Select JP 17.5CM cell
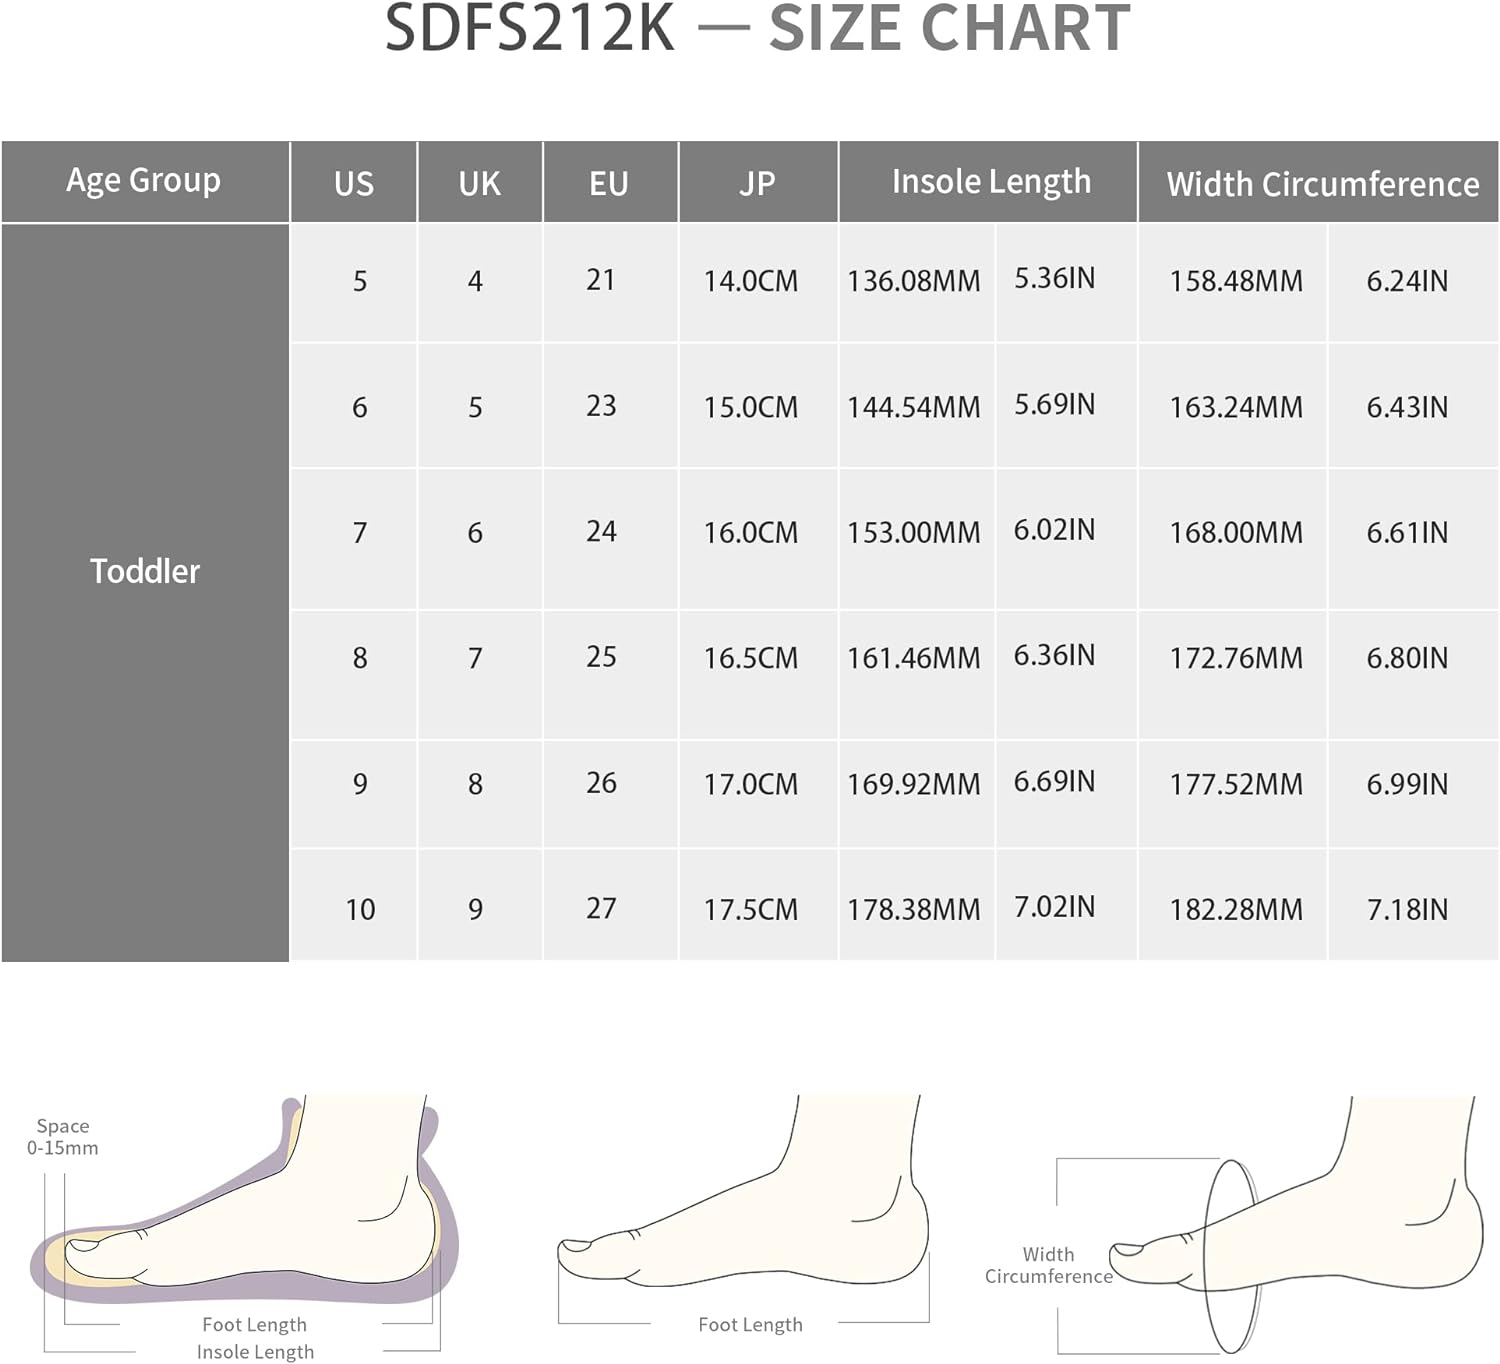Screen dimensions: 1500x1364 click(758, 906)
